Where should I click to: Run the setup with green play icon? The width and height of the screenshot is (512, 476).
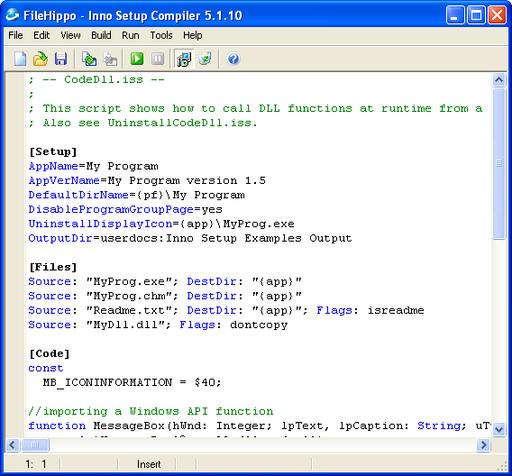137,59
